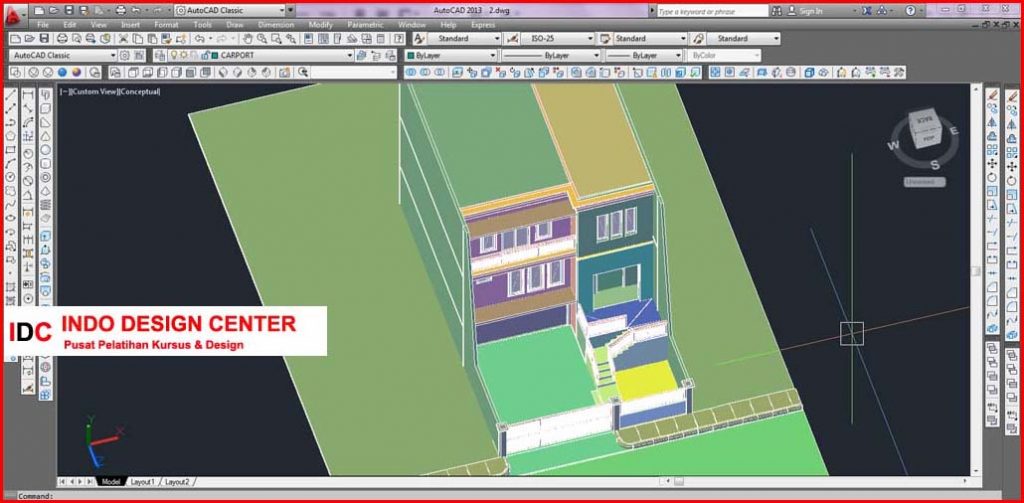The height and width of the screenshot is (503, 1024).
Task: Select Linear dimension tool
Action: click(x=28, y=95)
